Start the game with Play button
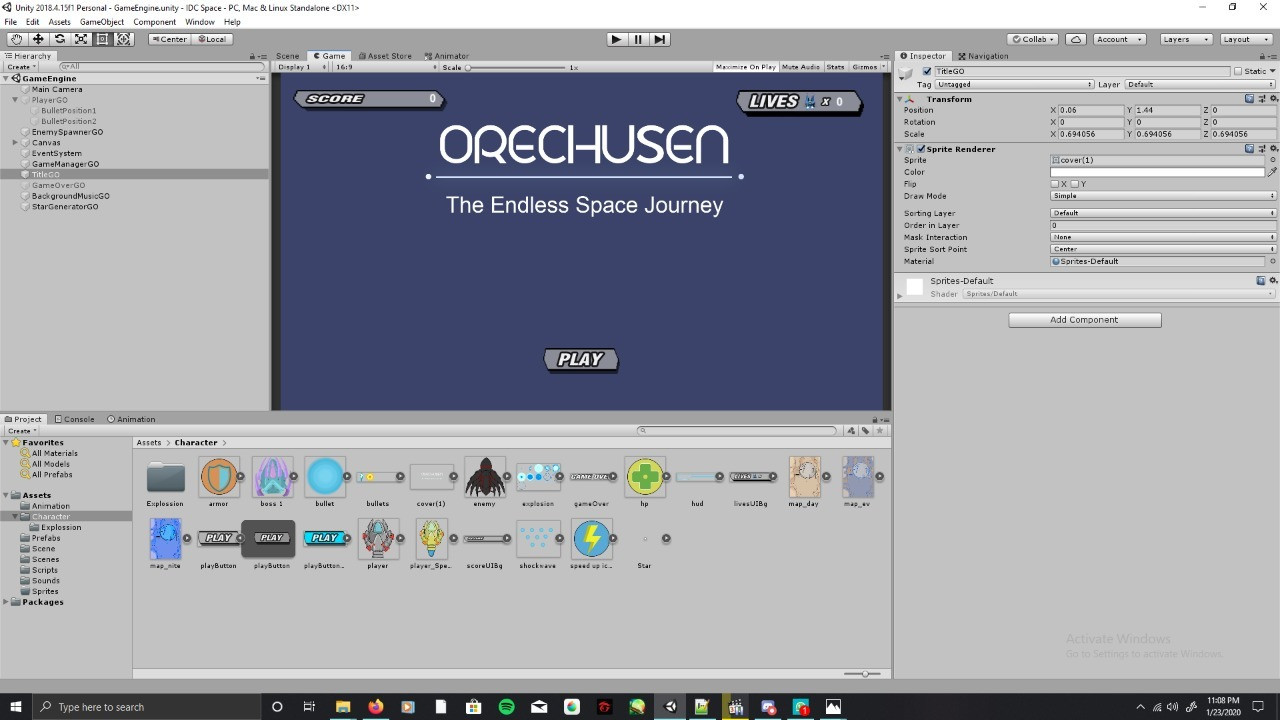Image resolution: width=1280 pixels, height=720 pixels. point(616,39)
